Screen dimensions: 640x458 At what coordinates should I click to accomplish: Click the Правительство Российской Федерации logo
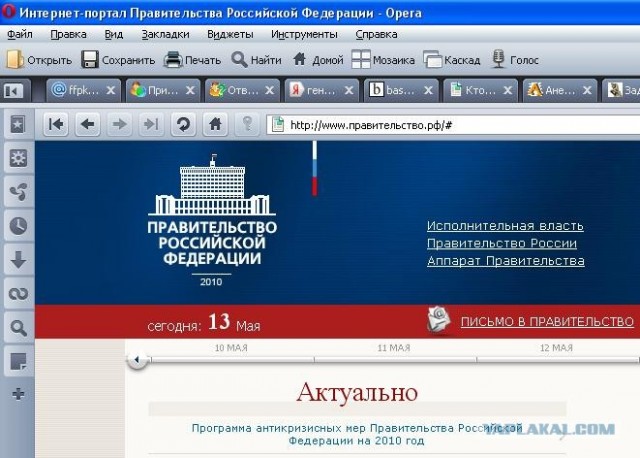[212, 220]
